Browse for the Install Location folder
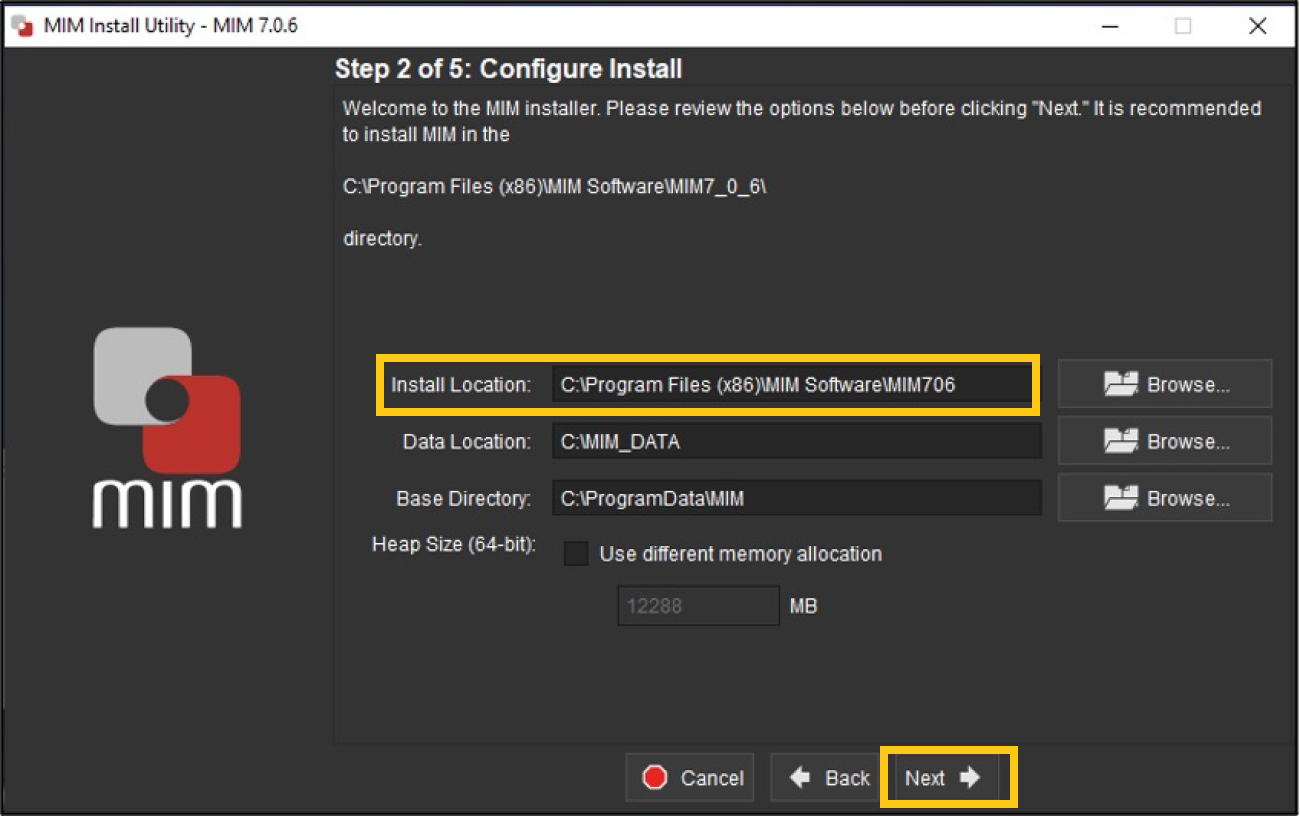The height and width of the screenshot is (816, 1300). point(1165,384)
